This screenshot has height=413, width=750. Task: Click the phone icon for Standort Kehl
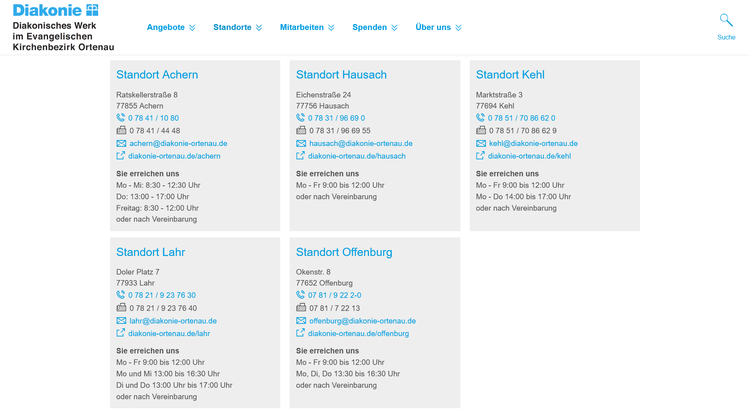pyautogui.click(x=480, y=118)
